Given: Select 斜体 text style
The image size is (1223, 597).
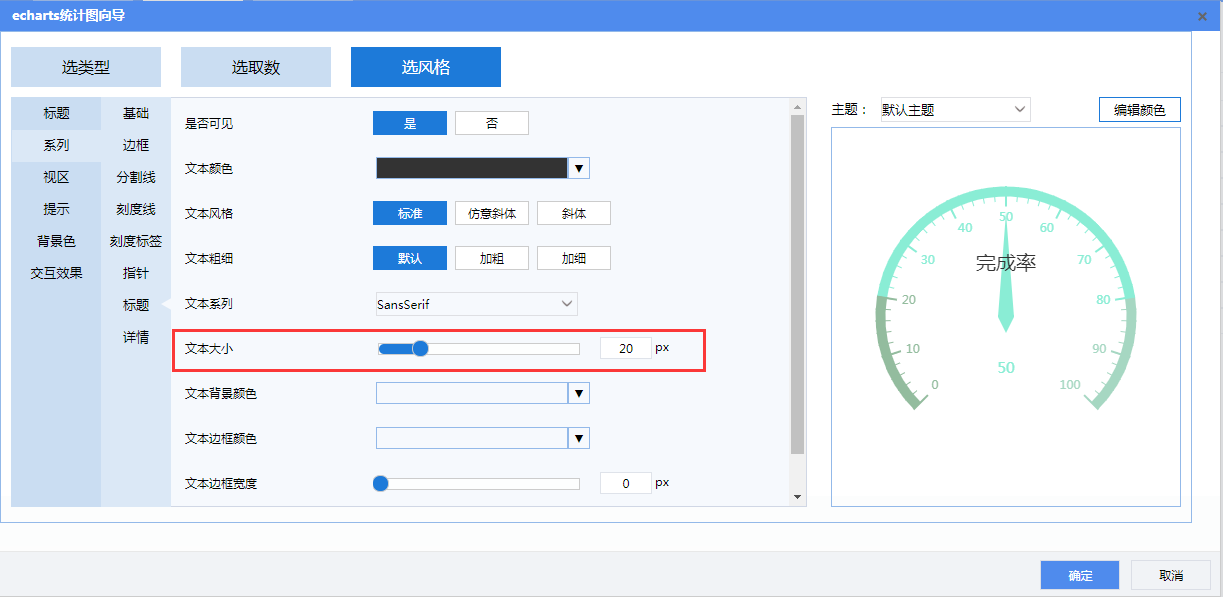Looking at the screenshot, I should click(x=573, y=213).
